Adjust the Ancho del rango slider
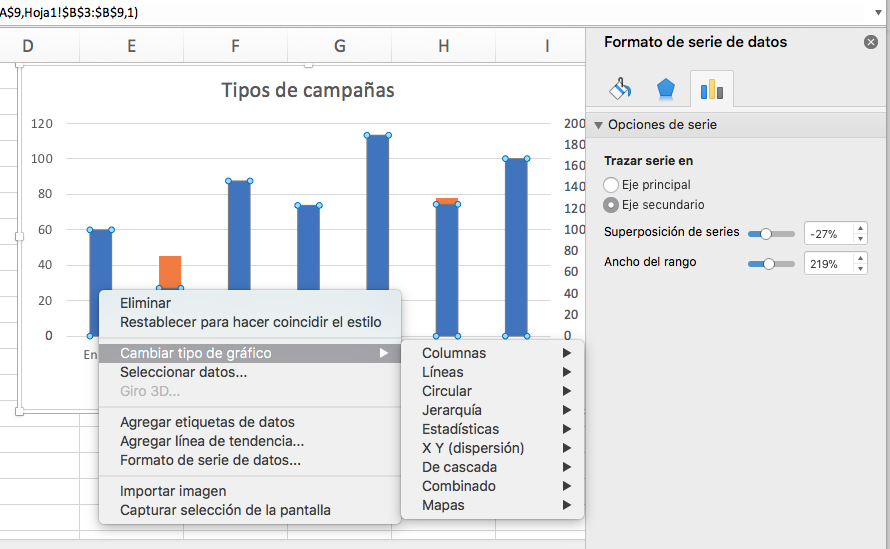Image resolution: width=890 pixels, height=549 pixels. (771, 264)
